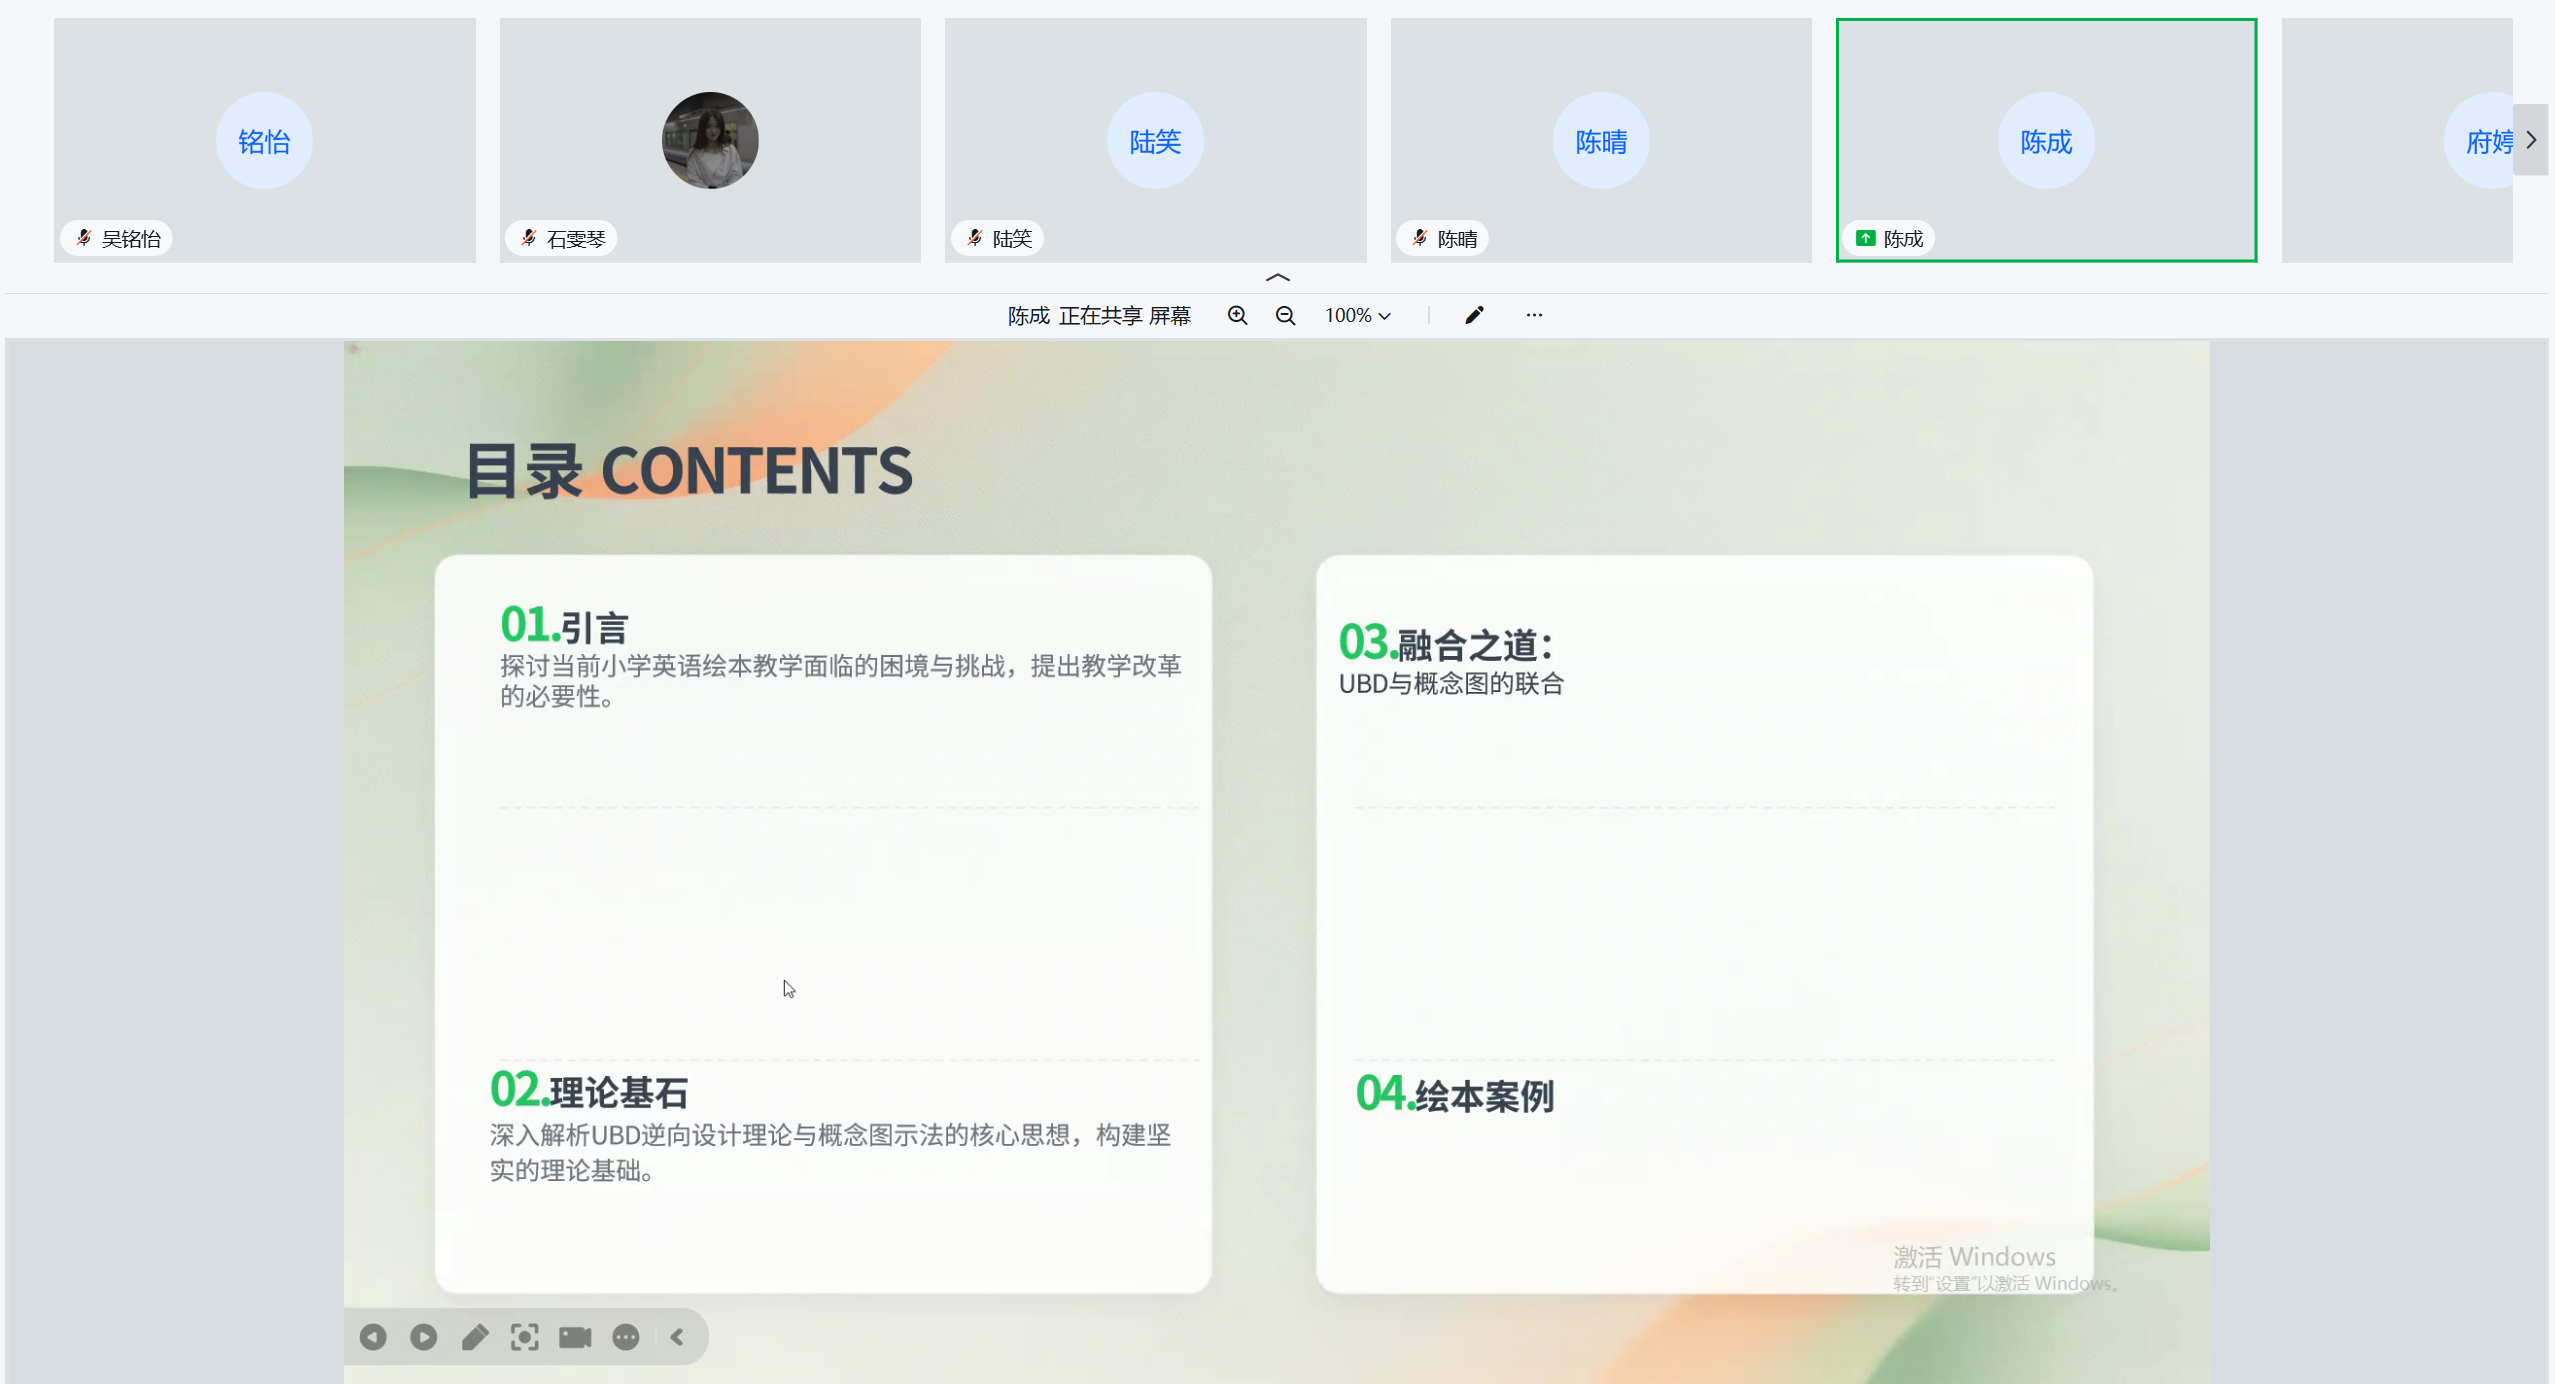This screenshot has width=2555, height=1384.
Task: Select the slideshow pen tool
Action: 475,1337
